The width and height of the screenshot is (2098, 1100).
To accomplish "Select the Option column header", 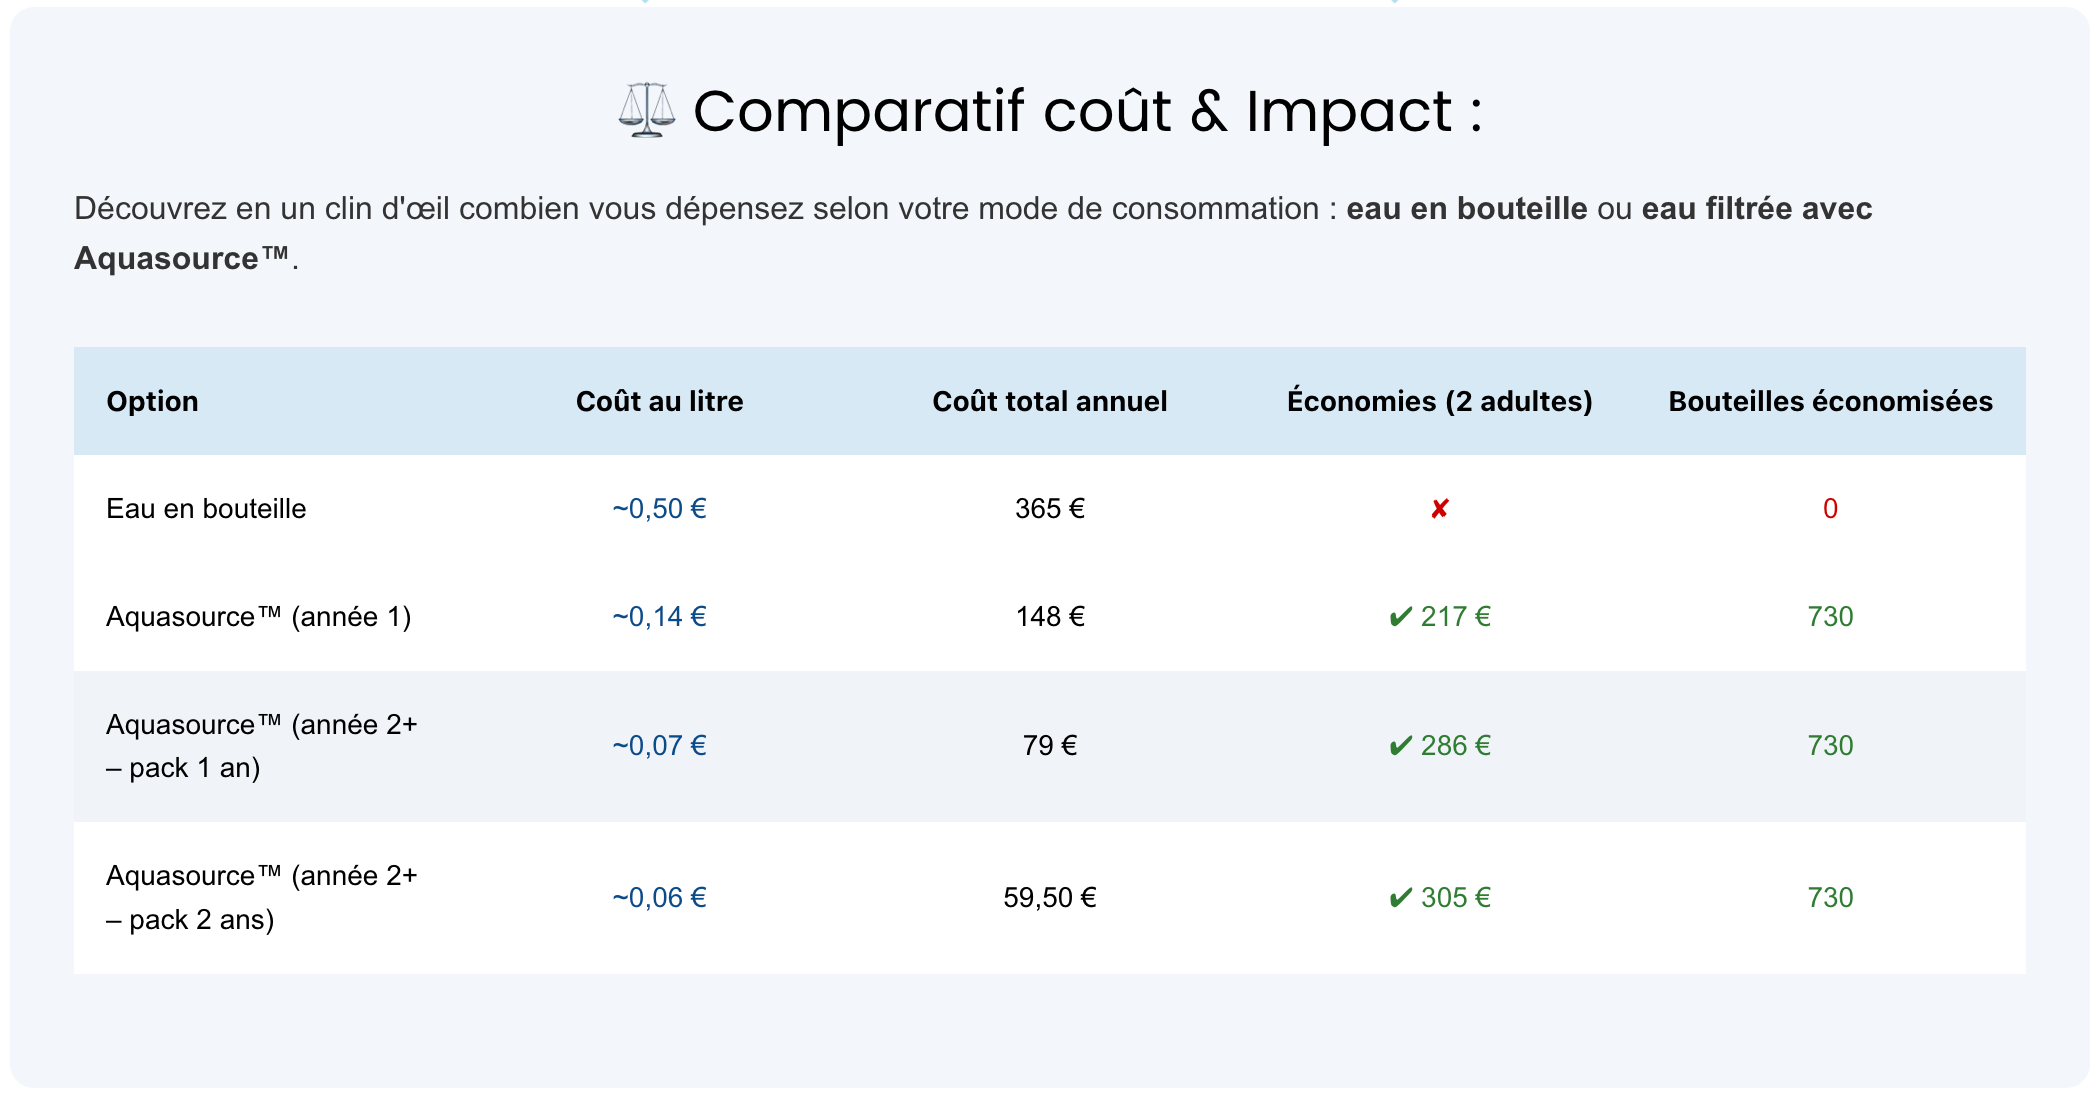I will click(x=152, y=401).
